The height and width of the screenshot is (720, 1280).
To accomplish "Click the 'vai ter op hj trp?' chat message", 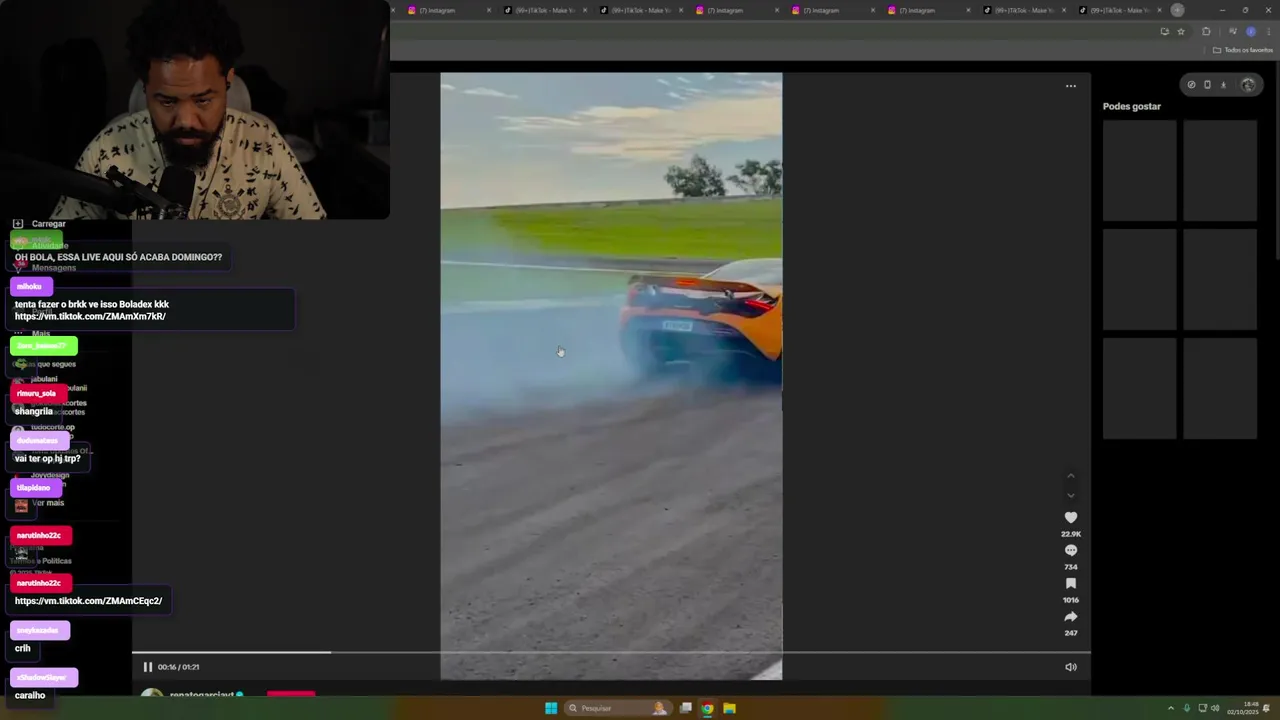I will tap(47, 459).
